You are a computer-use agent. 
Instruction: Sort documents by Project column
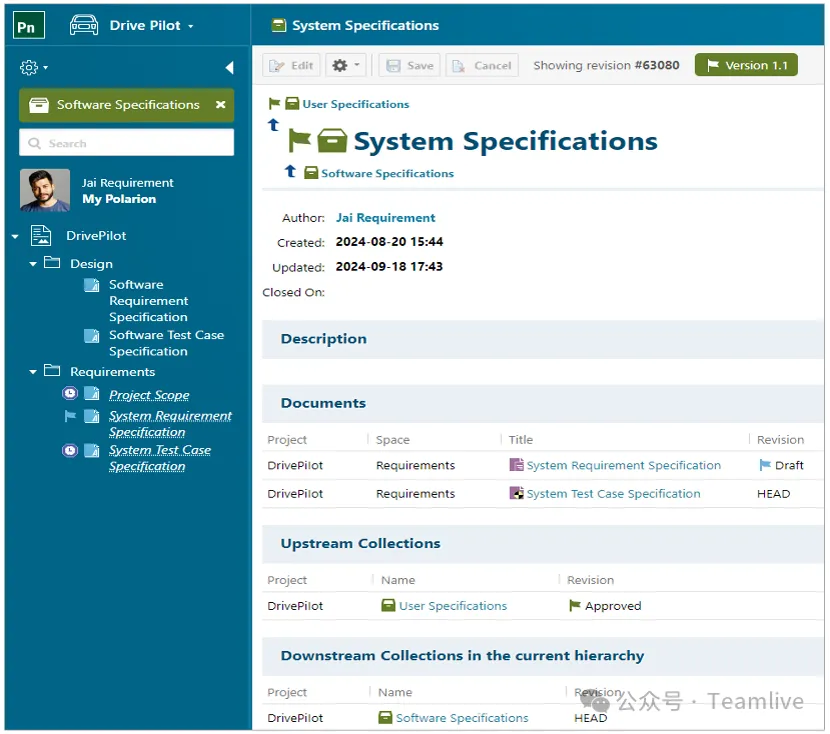point(287,440)
